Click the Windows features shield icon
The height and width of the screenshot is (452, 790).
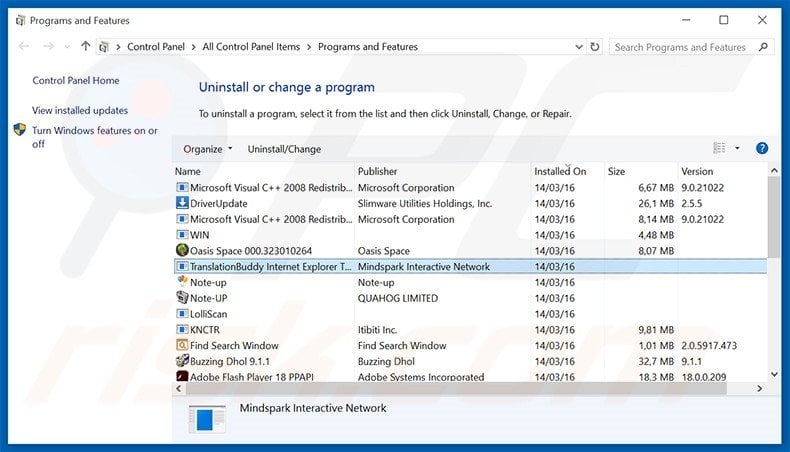tap(20, 130)
